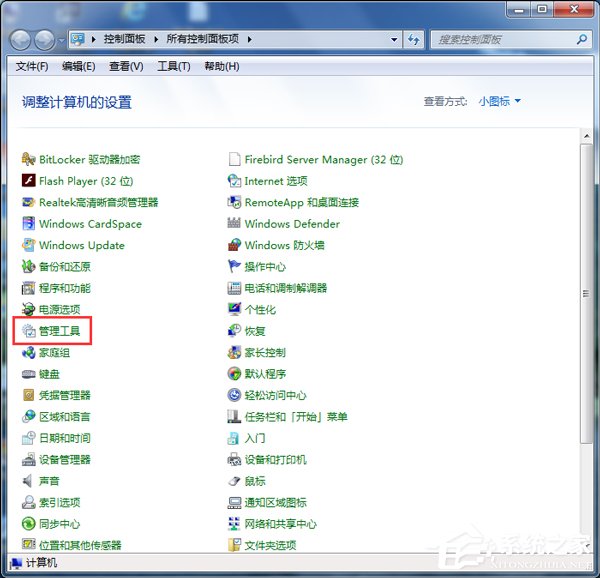This screenshot has height=578, width=600.
Task: Open the 查看(V) menu
Action: point(126,66)
